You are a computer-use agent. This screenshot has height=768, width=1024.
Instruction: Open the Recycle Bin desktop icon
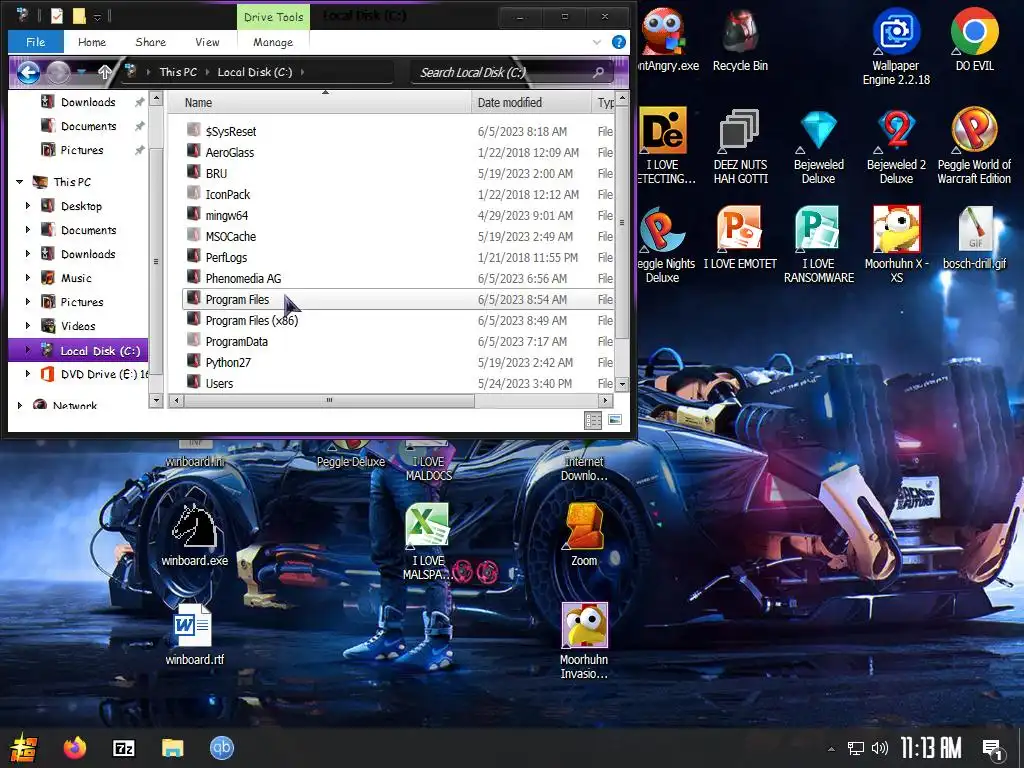pyautogui.click(x=740, y=39)
